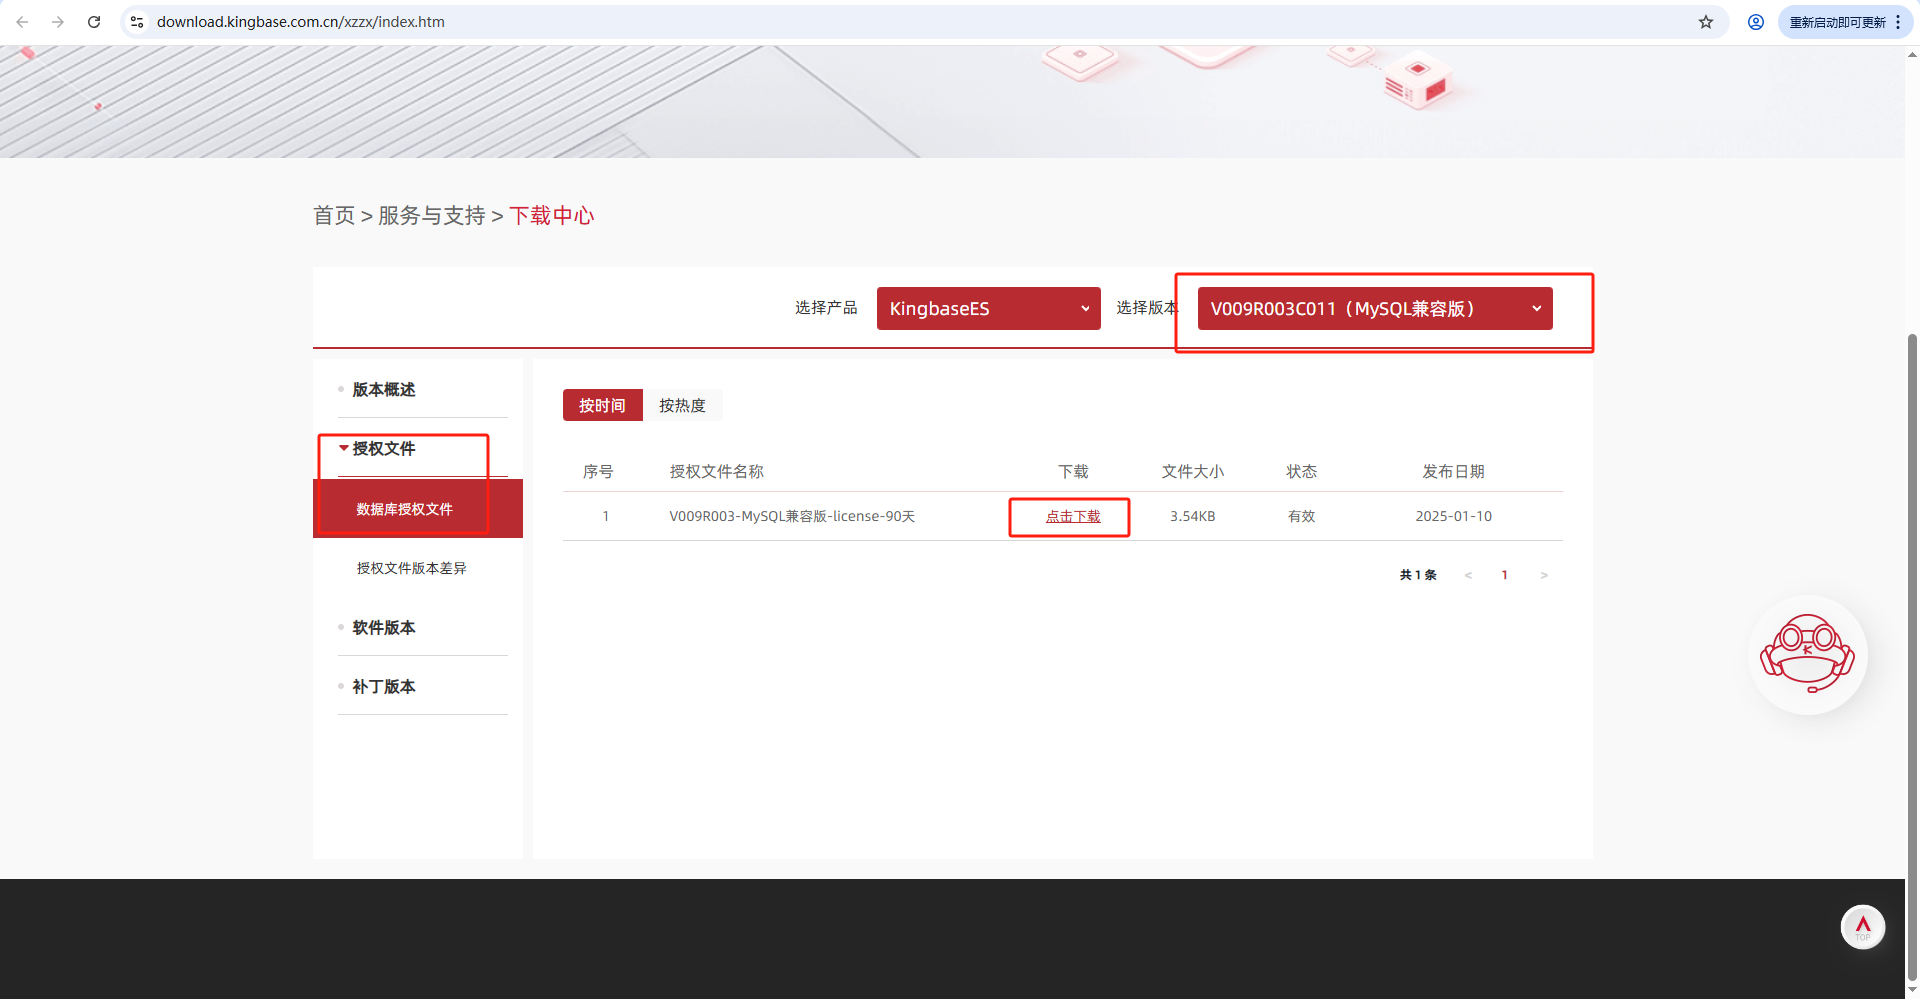
Task: Click the 文件大小 column header
Action: (x=1193, y=472)
